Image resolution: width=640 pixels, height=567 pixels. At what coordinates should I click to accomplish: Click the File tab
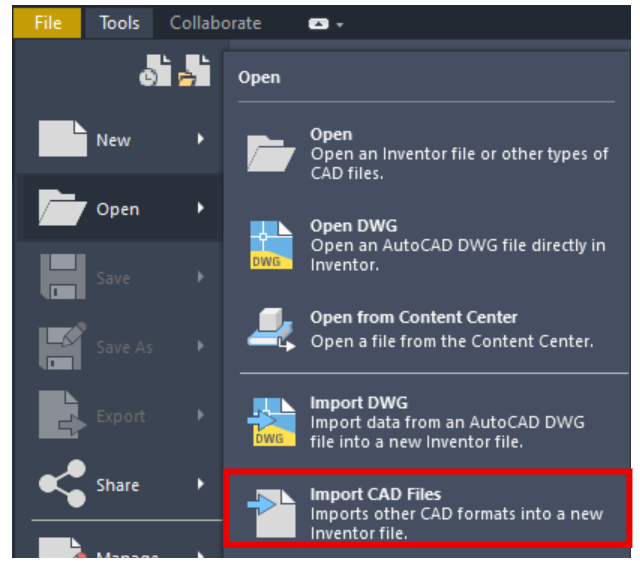48,22
